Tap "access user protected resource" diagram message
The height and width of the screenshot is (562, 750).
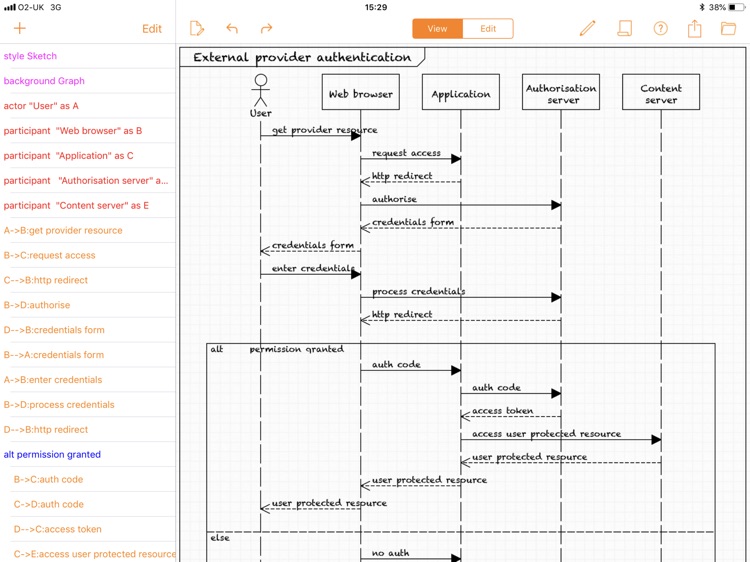pos(546,434)
